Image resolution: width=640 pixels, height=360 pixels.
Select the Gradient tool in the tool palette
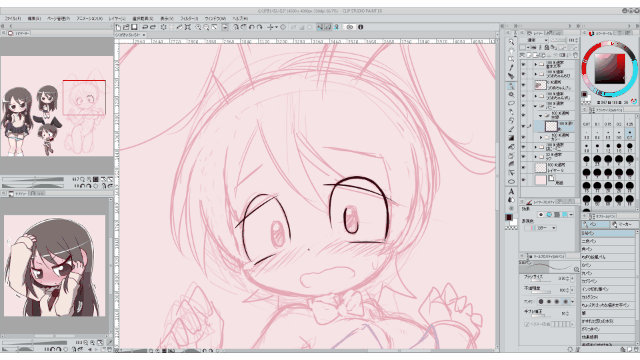tap(511, 138)
